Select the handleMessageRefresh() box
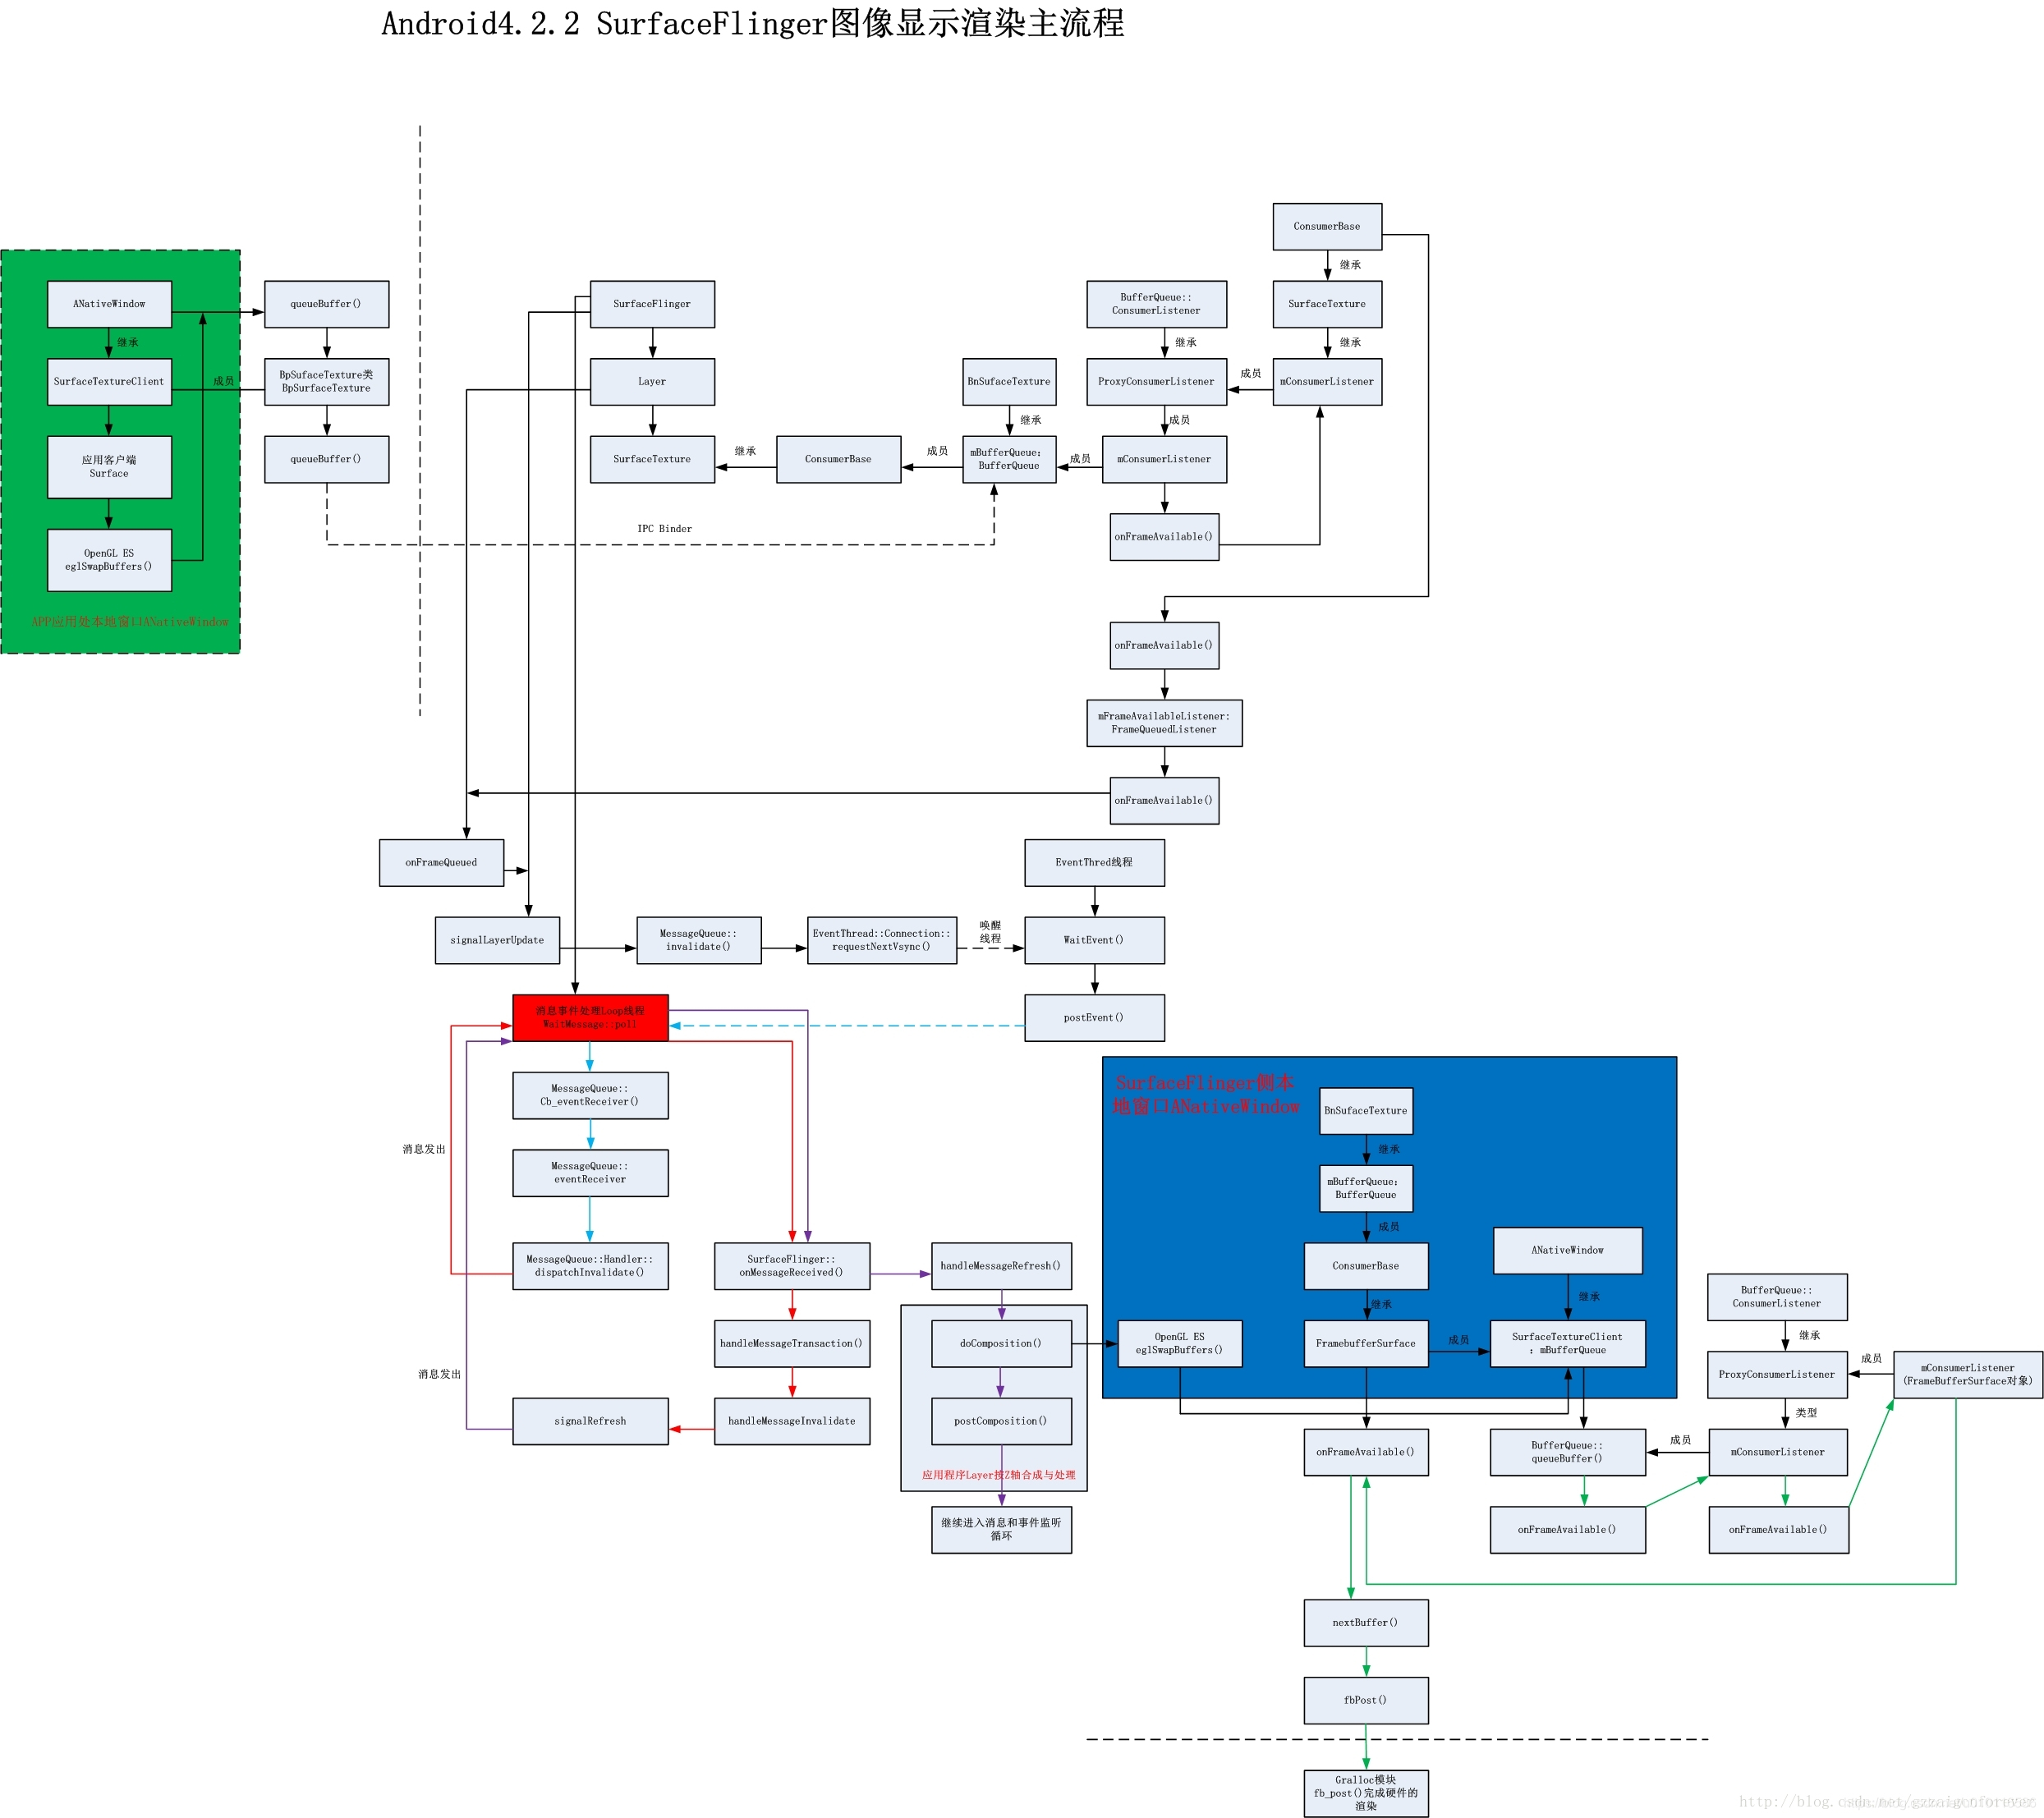 point(1001,1266)
